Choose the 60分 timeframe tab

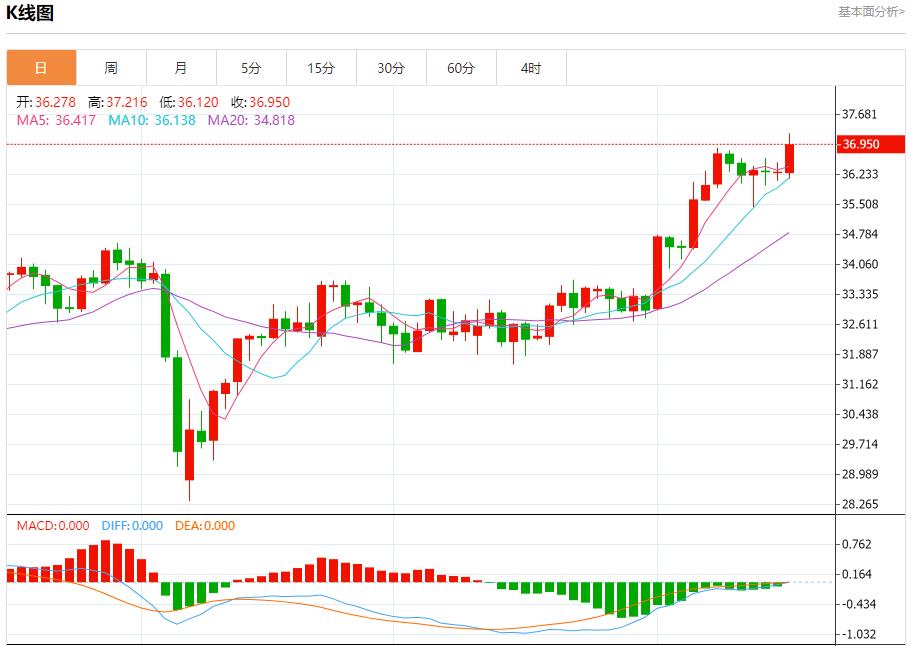[x=461, y=68]
